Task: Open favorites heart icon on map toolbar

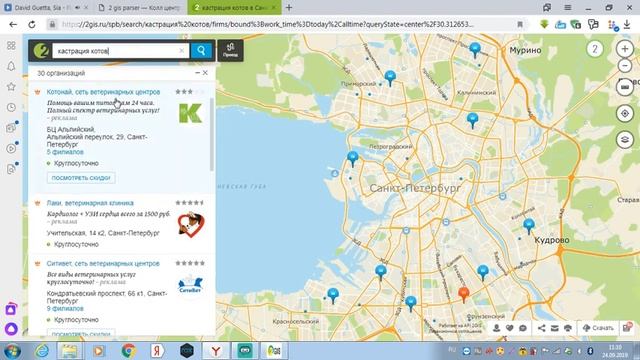Action: click(509, 328)
